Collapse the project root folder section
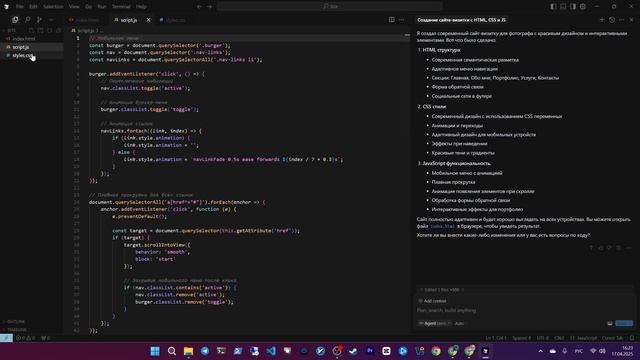 pyautogui.click(x=10, y=30)
